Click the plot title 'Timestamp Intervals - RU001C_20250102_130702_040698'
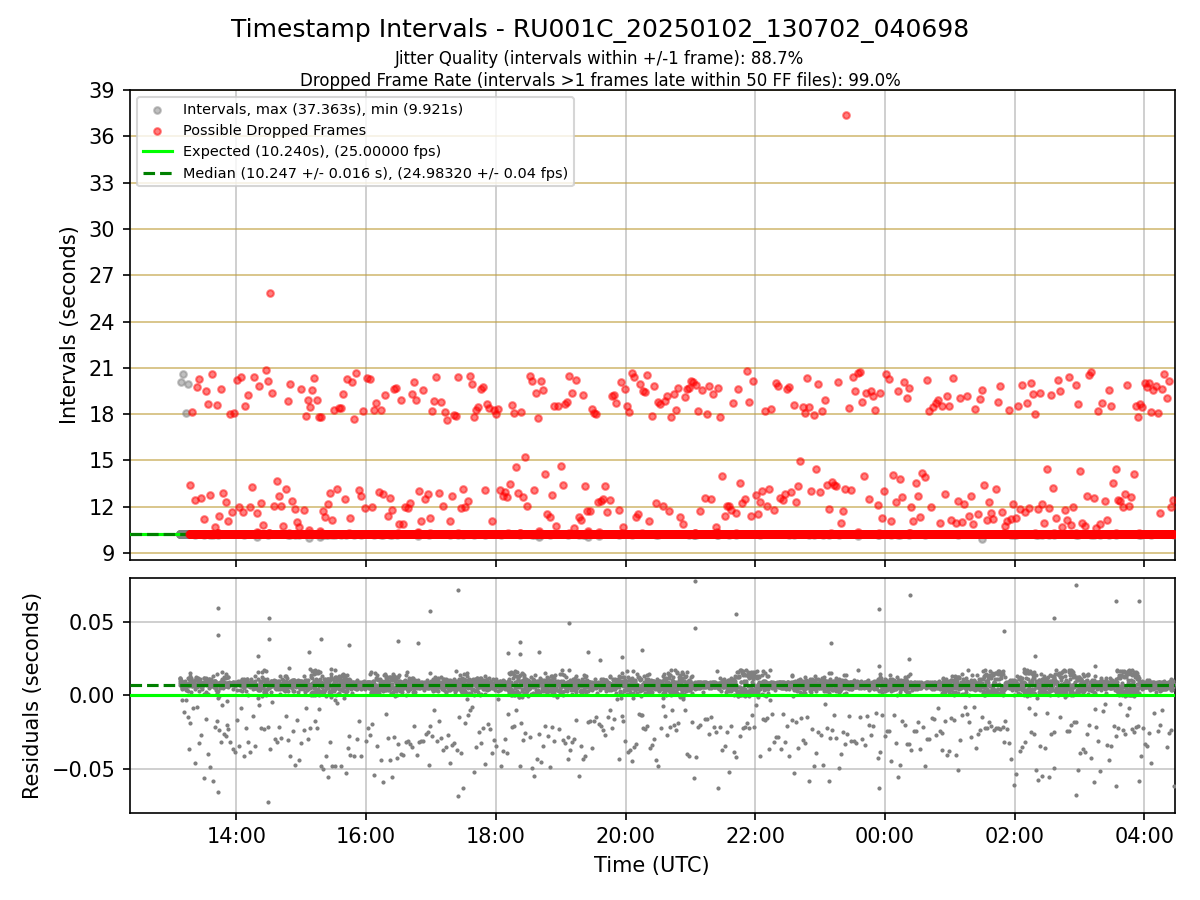1200x900 pixels. tap(600, 29)
